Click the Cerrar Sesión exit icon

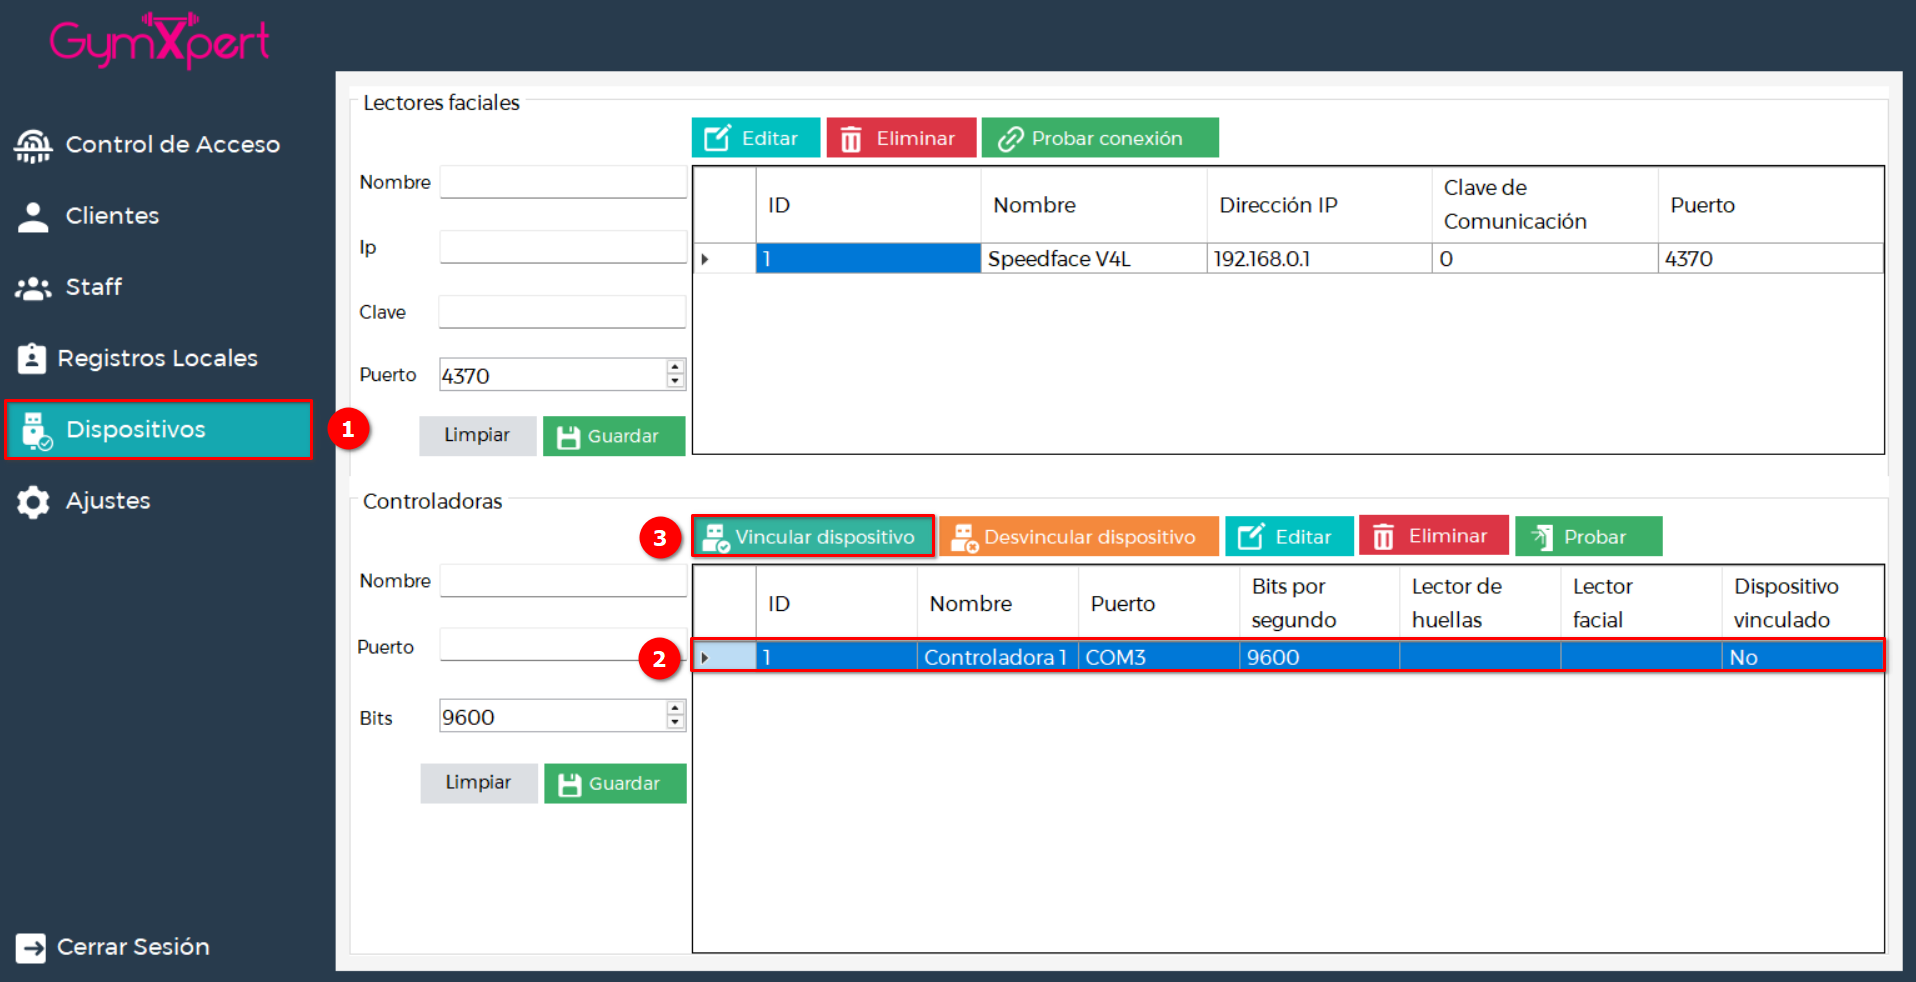pyautogui.click(x=31, y=947)
